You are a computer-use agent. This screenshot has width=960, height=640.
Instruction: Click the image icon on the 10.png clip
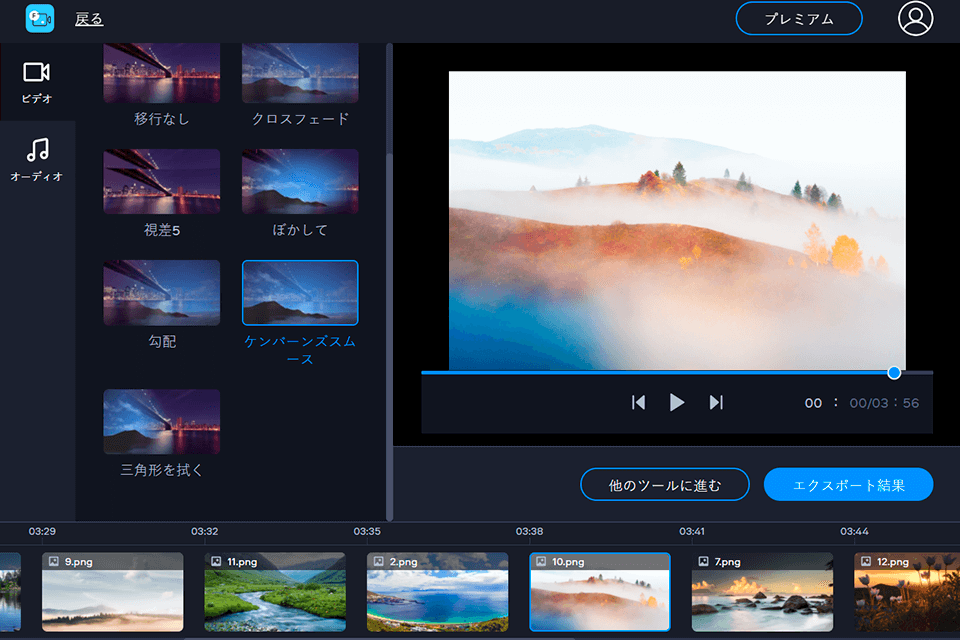tap(543, 561)
